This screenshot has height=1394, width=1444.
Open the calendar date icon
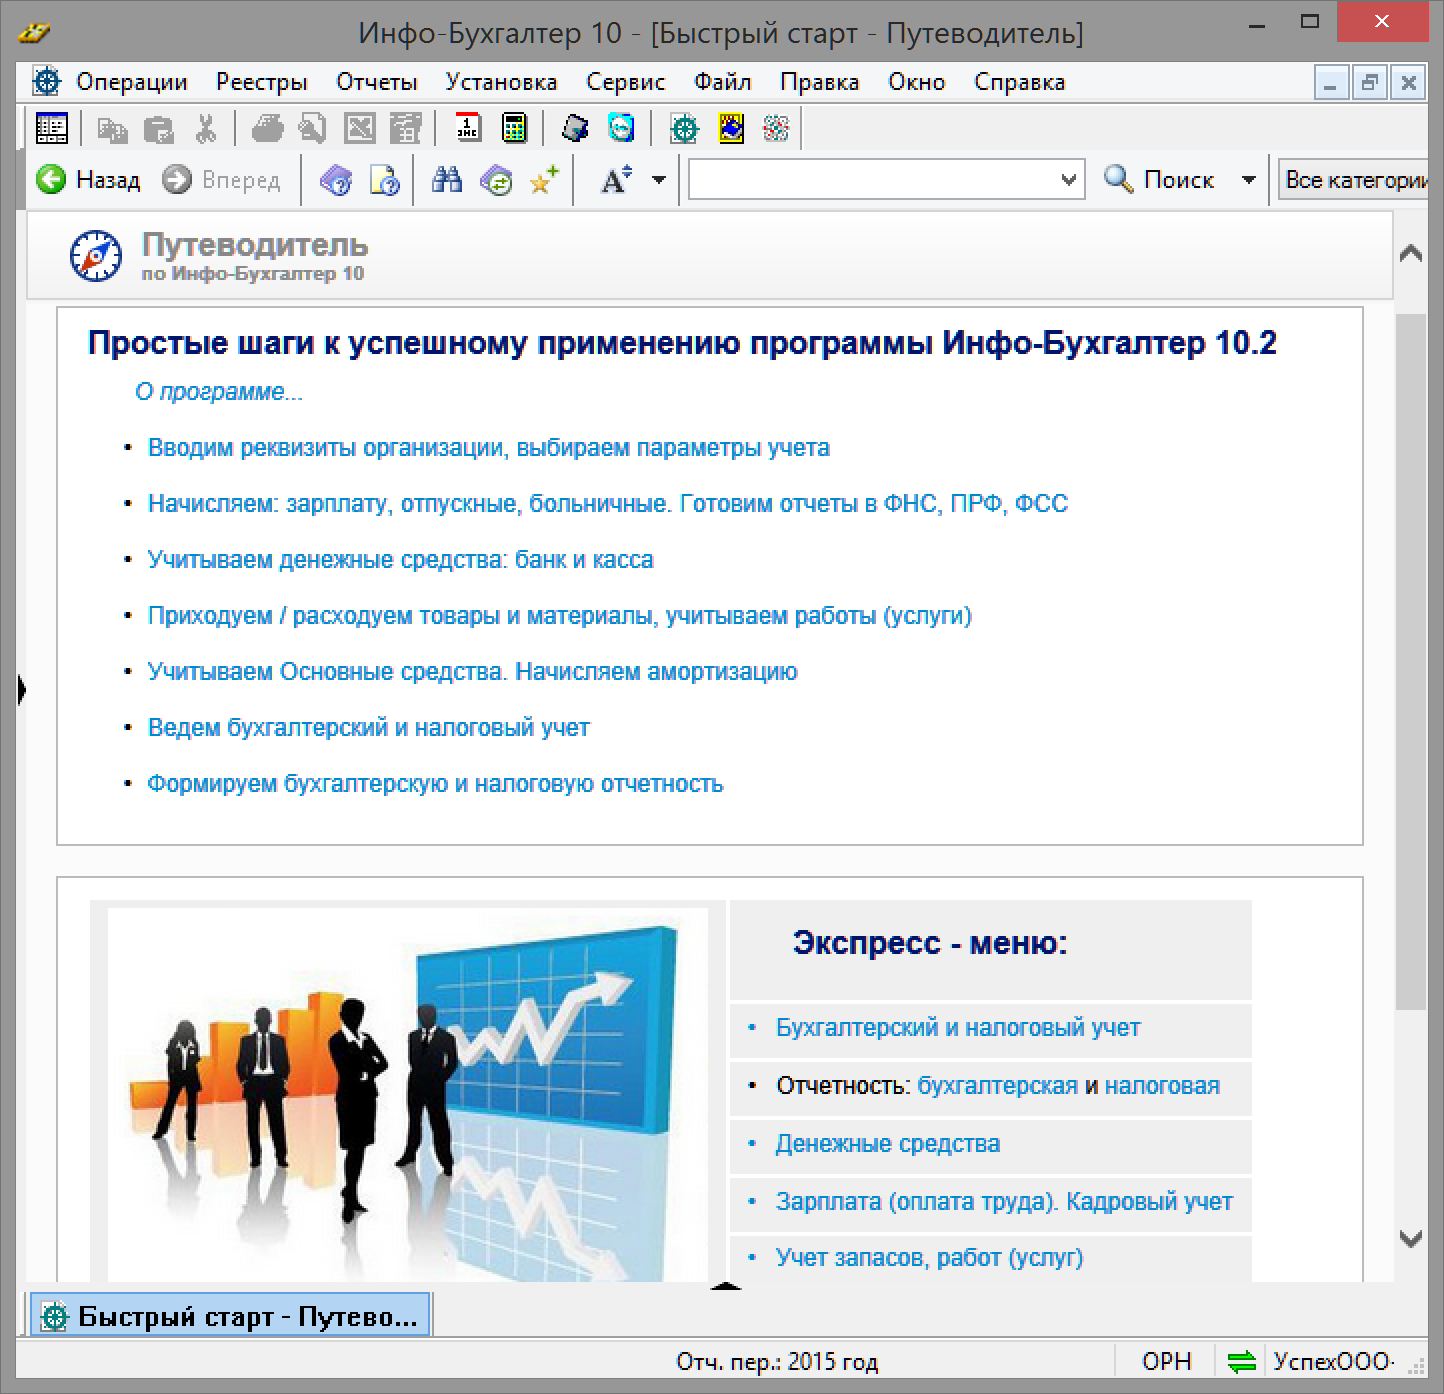click(468, 128)
